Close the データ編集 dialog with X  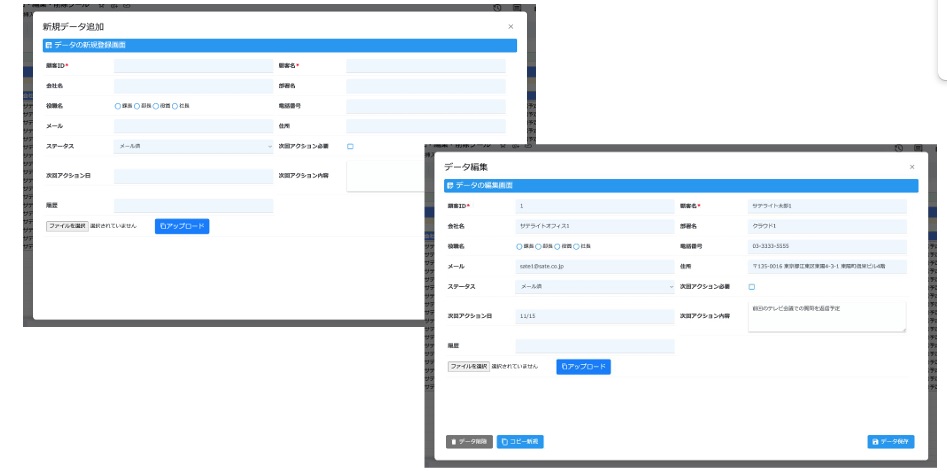pyautogui.click(x=912, y=167)
